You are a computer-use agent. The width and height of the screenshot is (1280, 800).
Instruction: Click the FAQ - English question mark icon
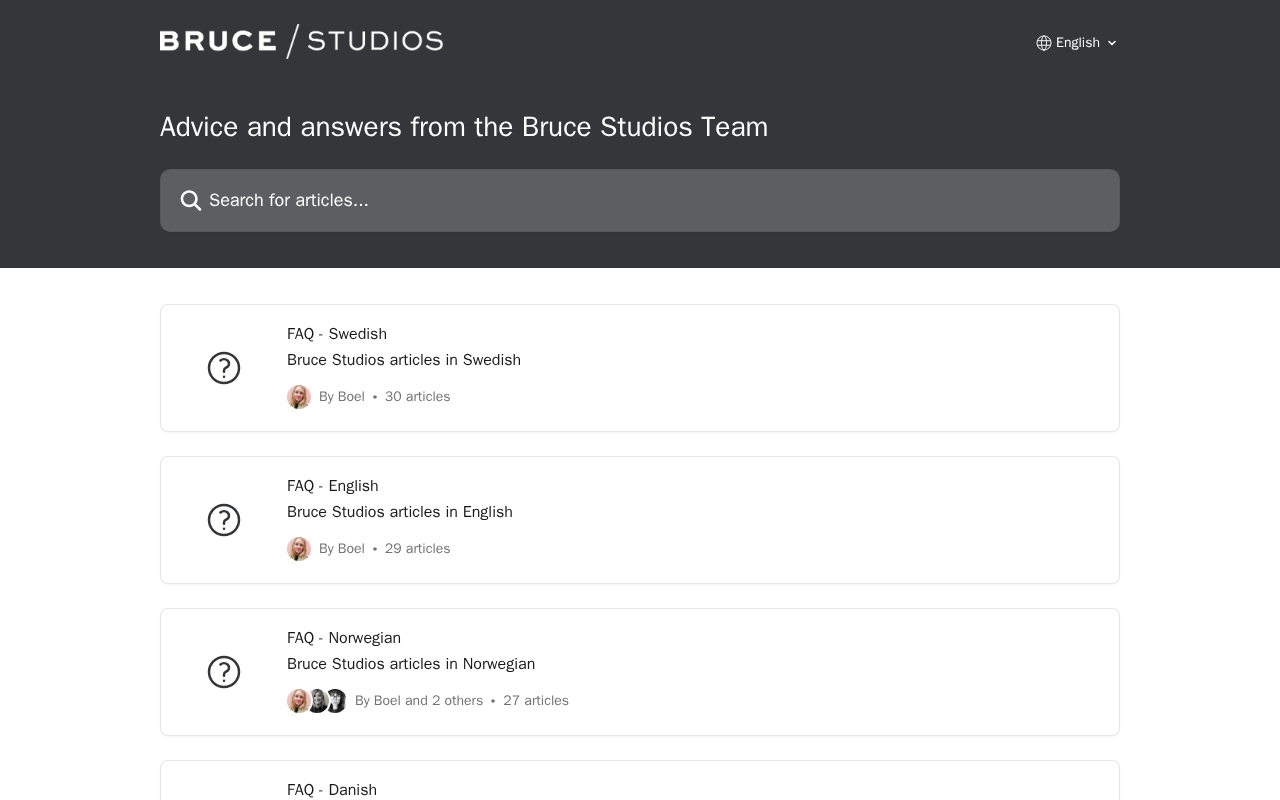point(224,520)
